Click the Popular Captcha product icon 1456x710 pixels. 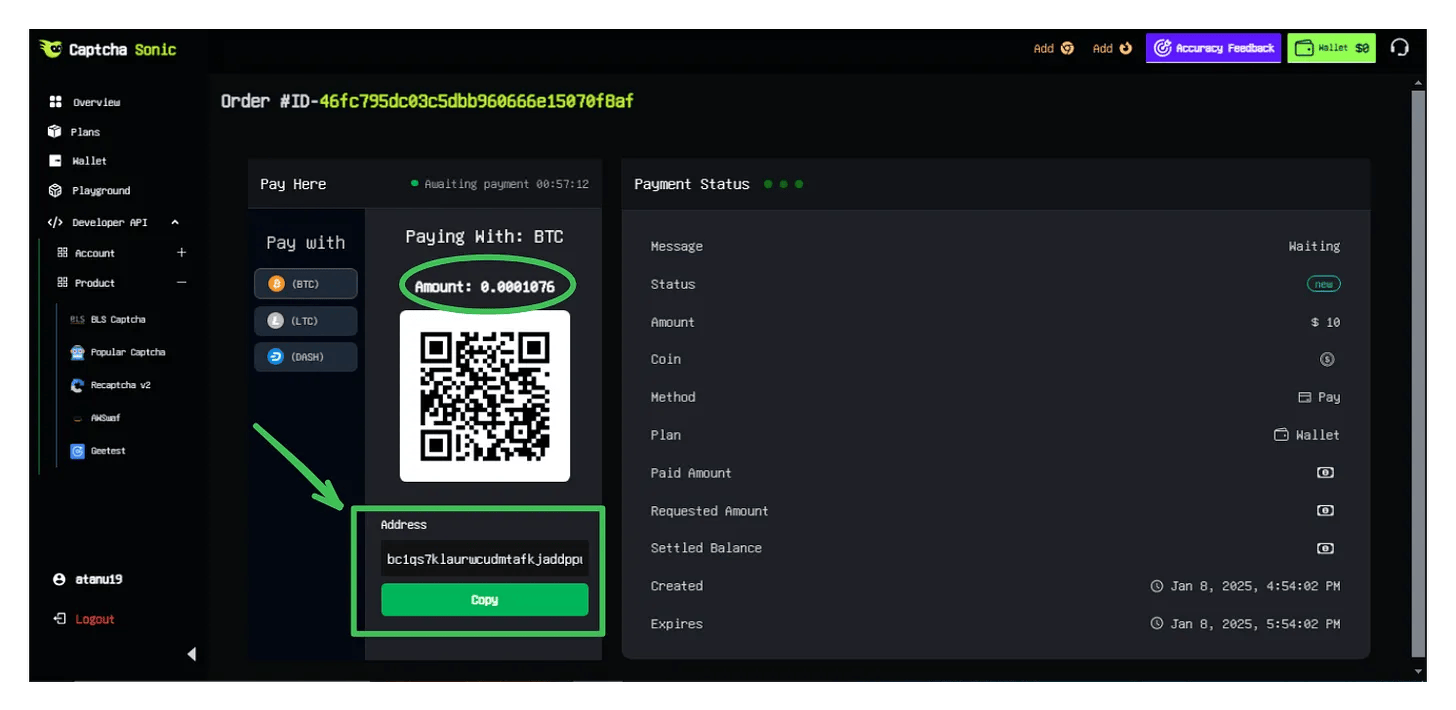pos(78,352)
